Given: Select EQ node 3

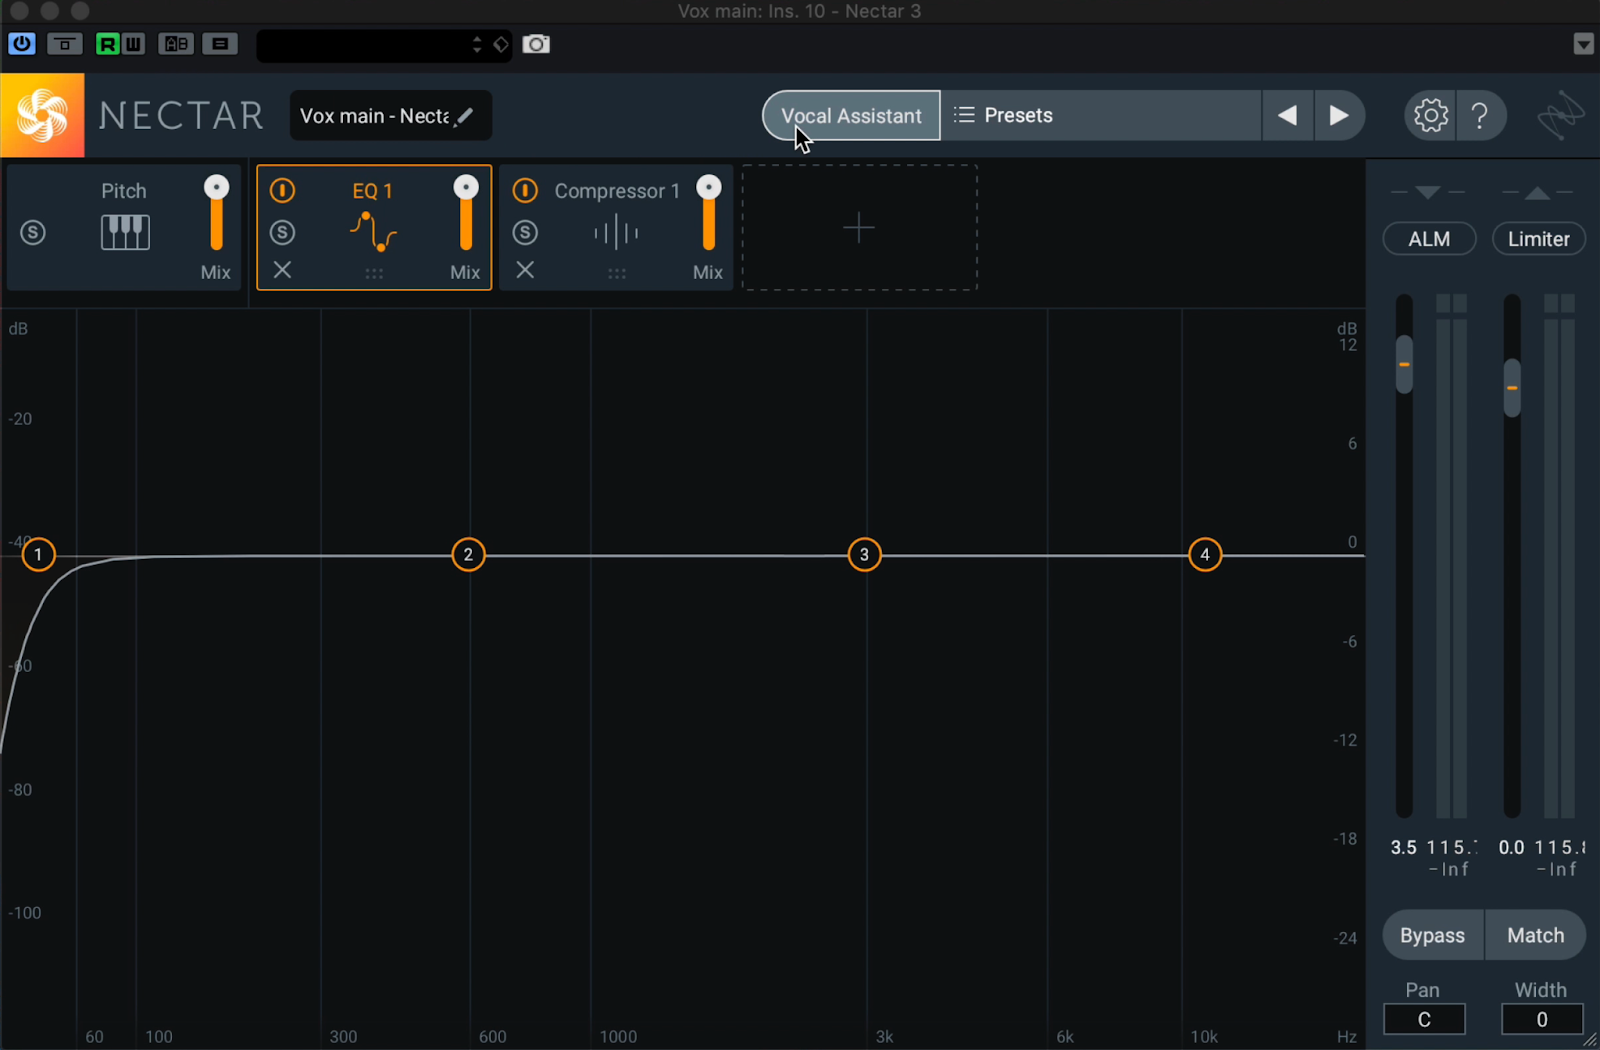Looking at the screenshot, I should click(x=865, y=554).
